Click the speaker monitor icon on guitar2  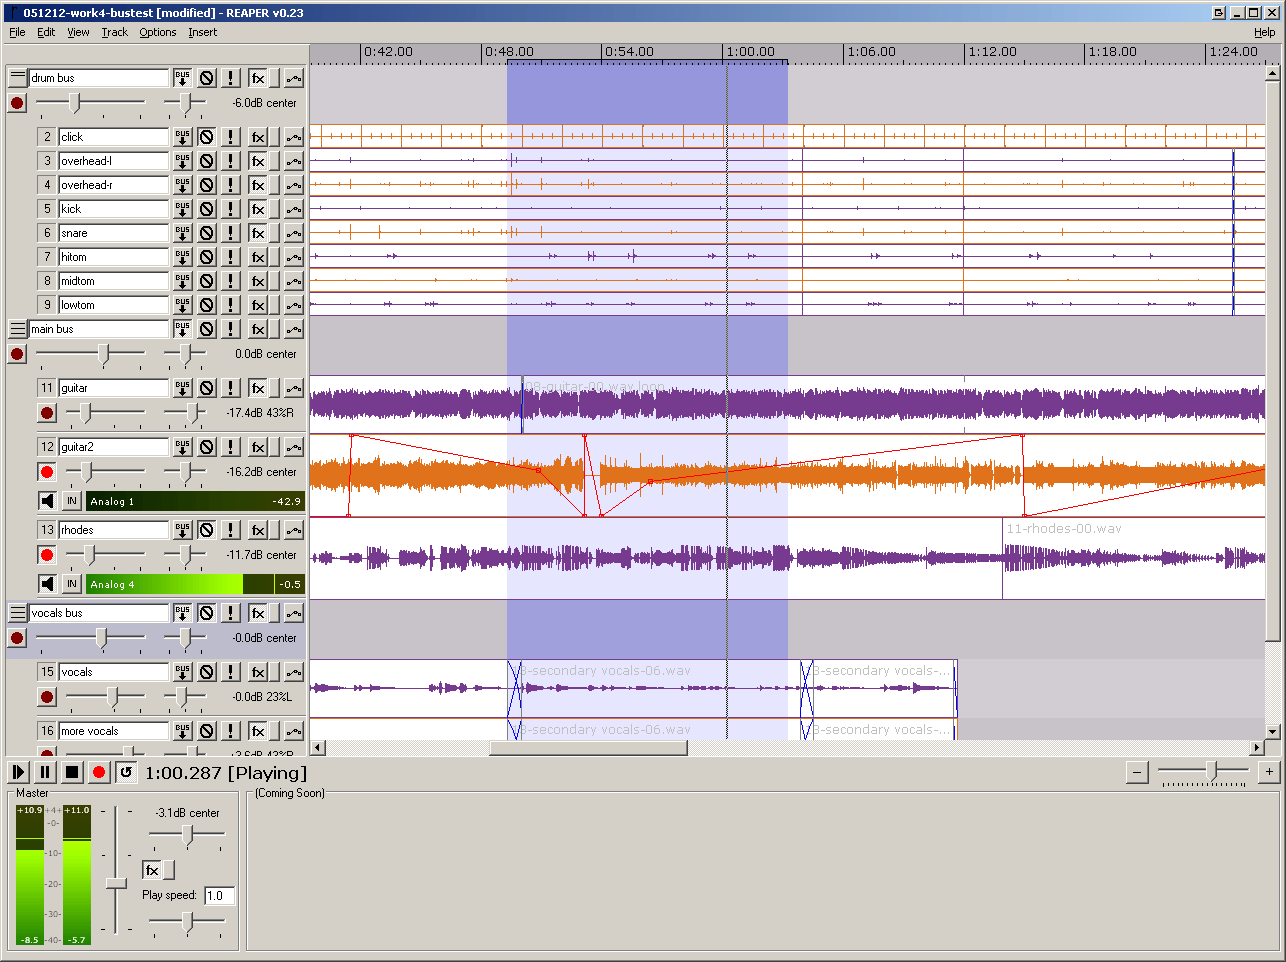point(47,501)
